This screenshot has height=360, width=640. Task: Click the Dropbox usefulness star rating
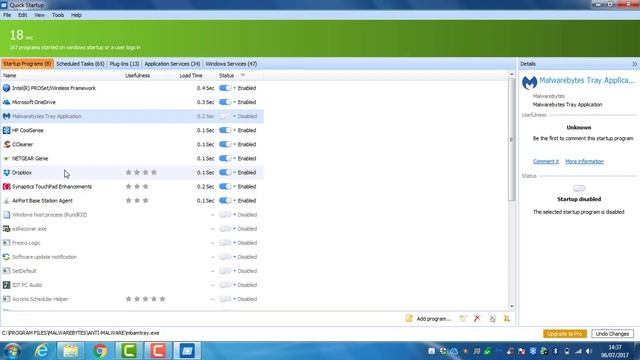[x=141, y=173]
